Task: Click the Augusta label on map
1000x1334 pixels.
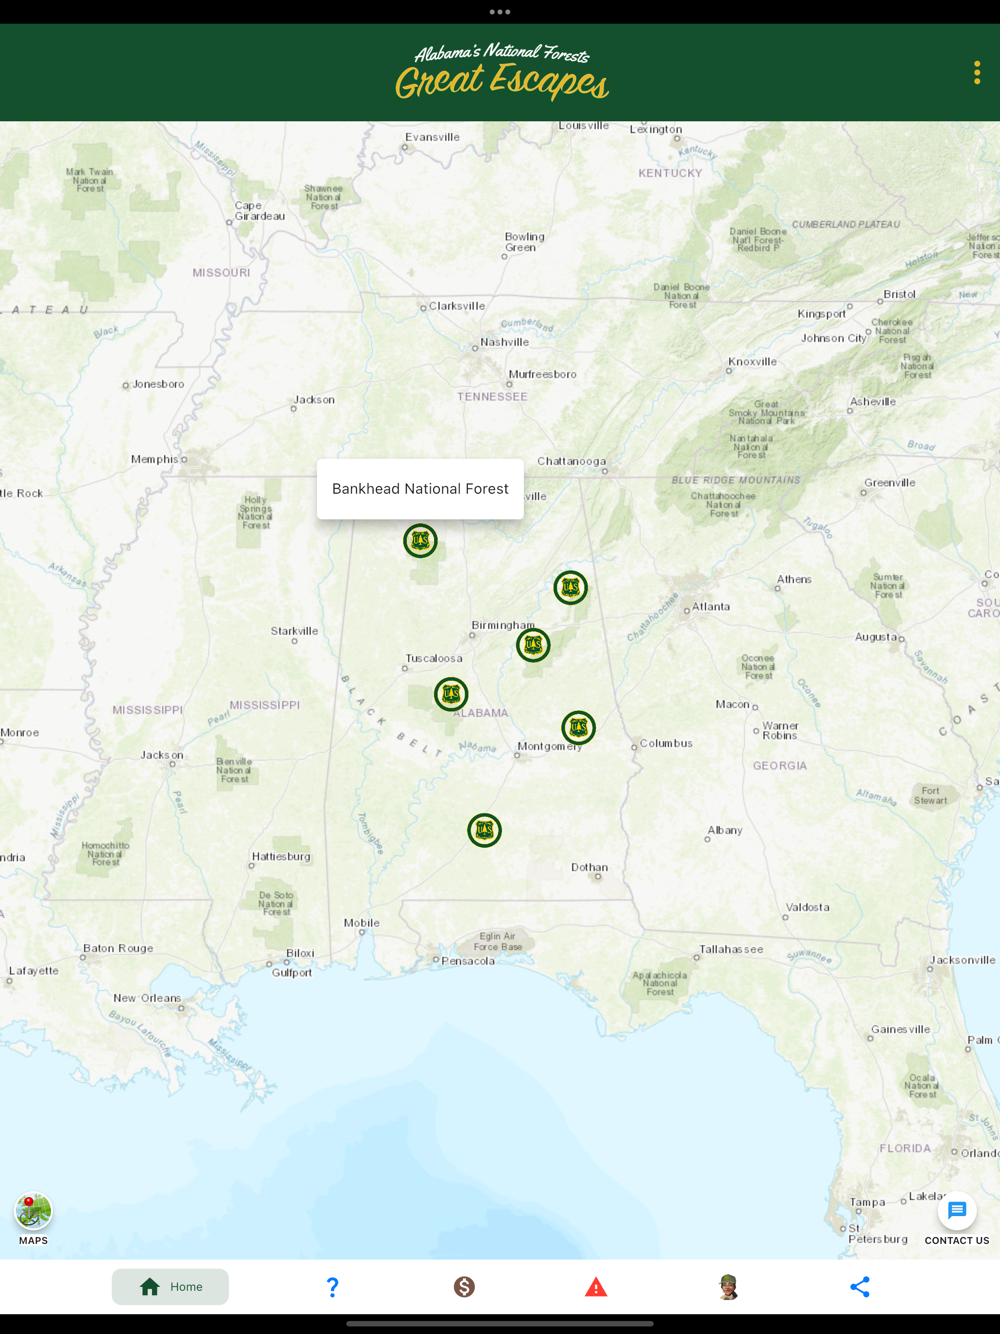Action: 876,637
